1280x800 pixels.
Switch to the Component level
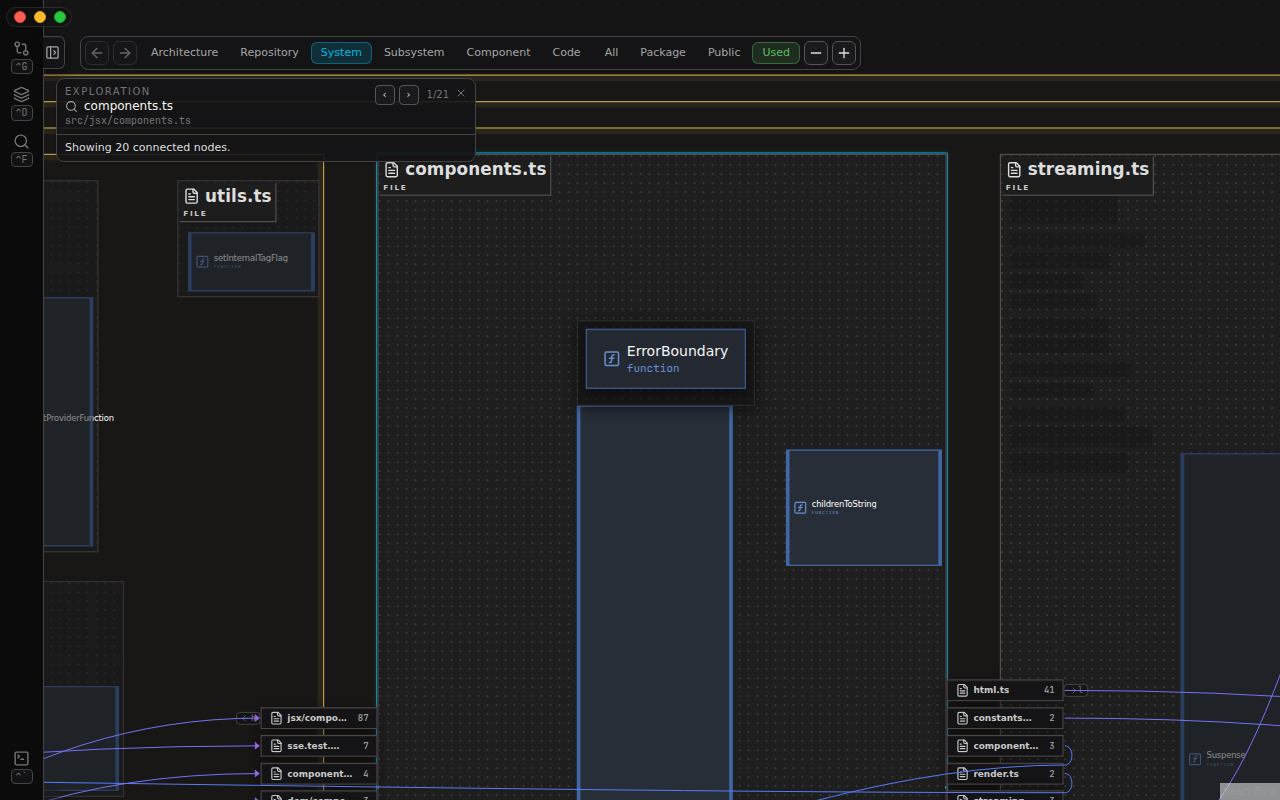[498, 52]
